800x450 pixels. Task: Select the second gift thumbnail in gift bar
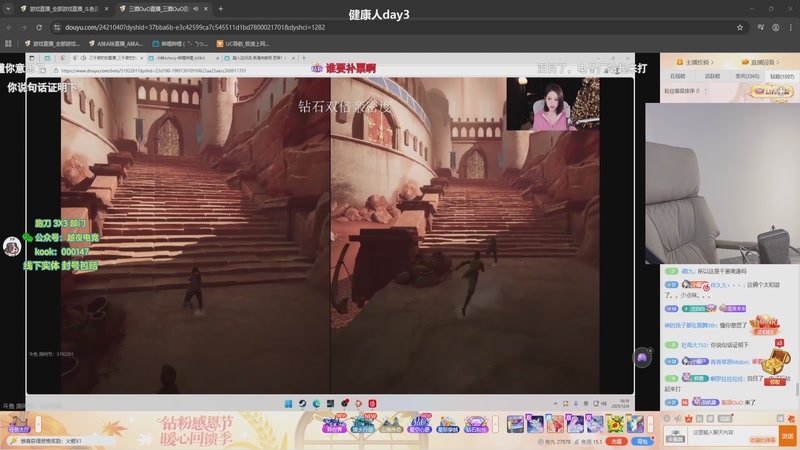pyautogui.click(x=535, y=424)
